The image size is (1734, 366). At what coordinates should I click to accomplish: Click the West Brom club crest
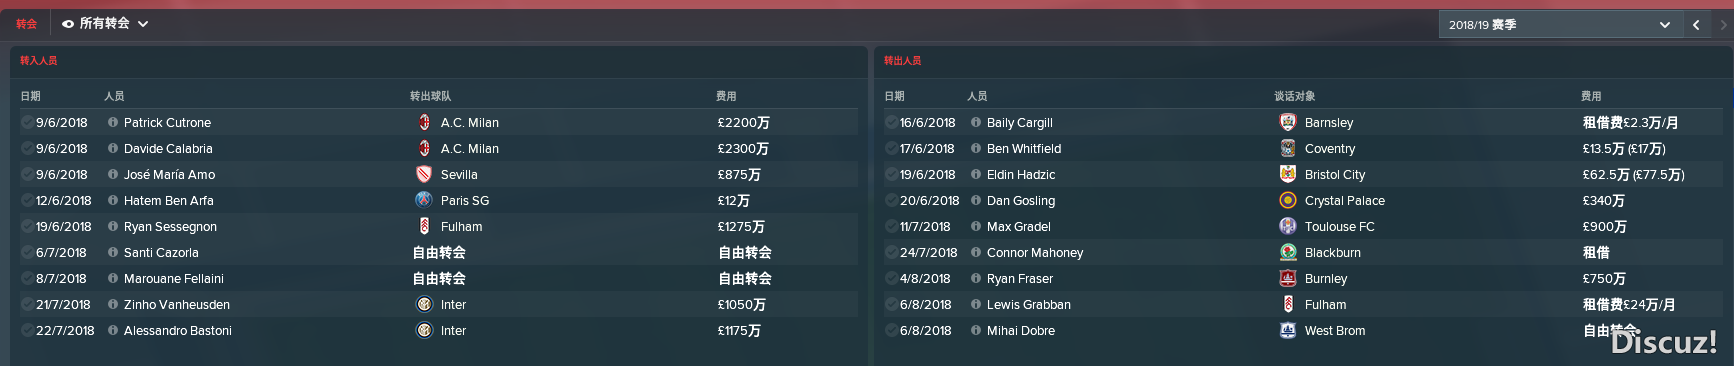tap(1288, 330)
